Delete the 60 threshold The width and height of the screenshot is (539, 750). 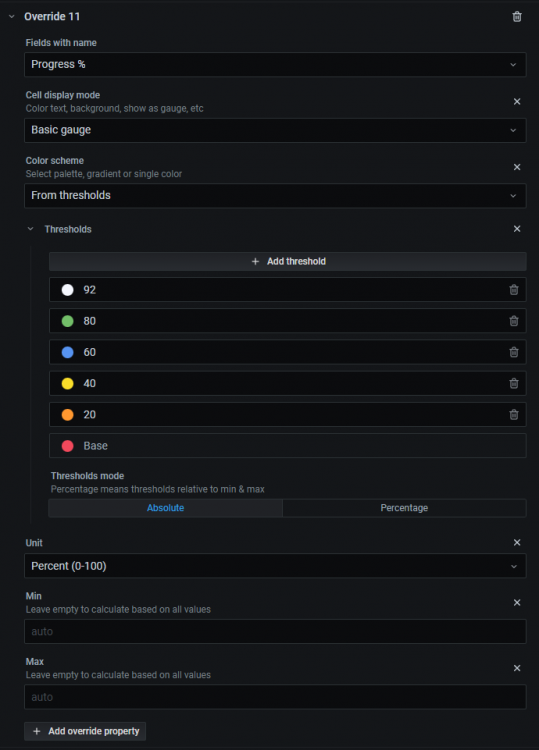pyautogui.click(x=514, y=353)
